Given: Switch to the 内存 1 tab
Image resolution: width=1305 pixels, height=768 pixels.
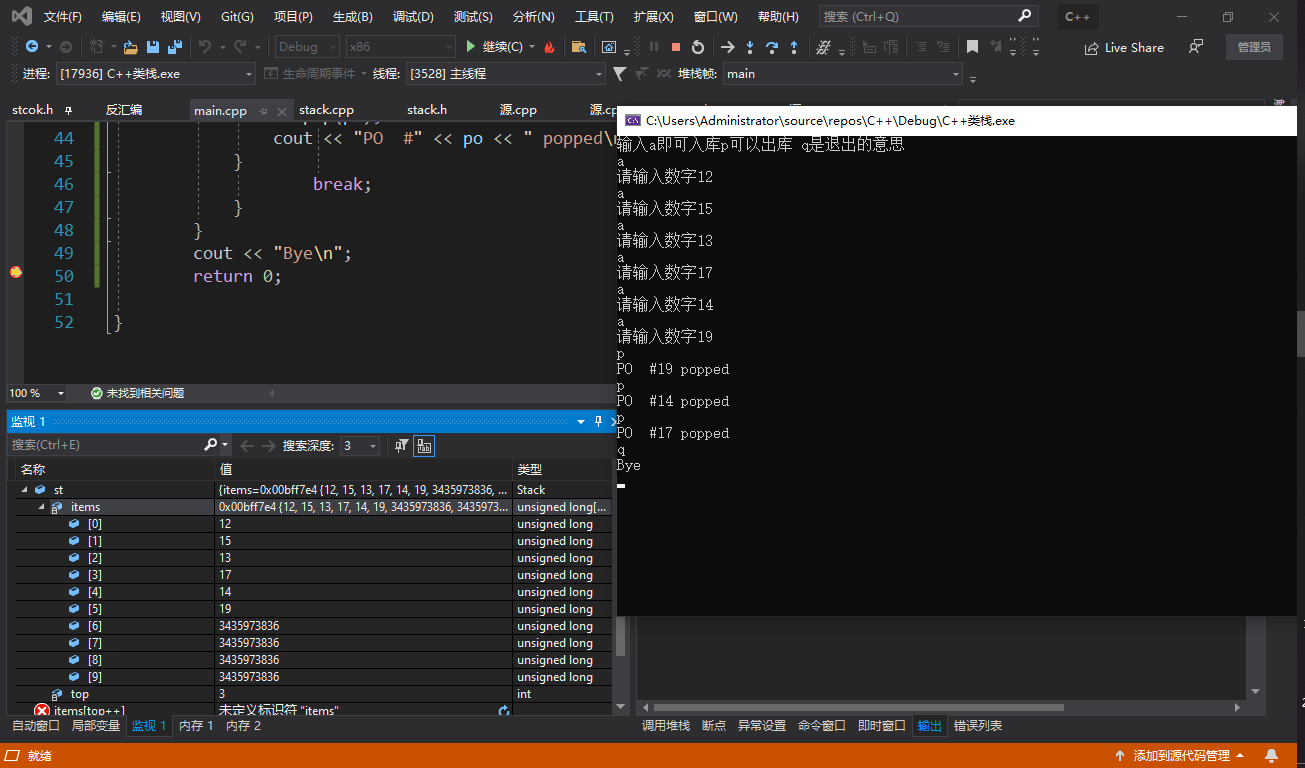Looking at the screenshot, I should 196,726.
